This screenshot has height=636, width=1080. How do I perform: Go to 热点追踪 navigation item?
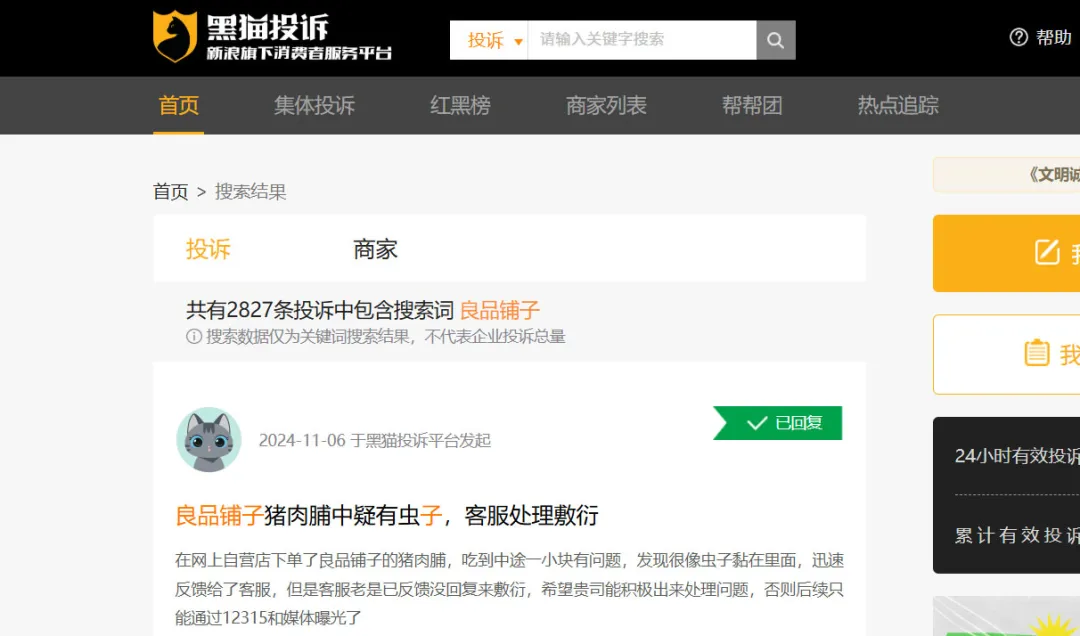point(898,105)
